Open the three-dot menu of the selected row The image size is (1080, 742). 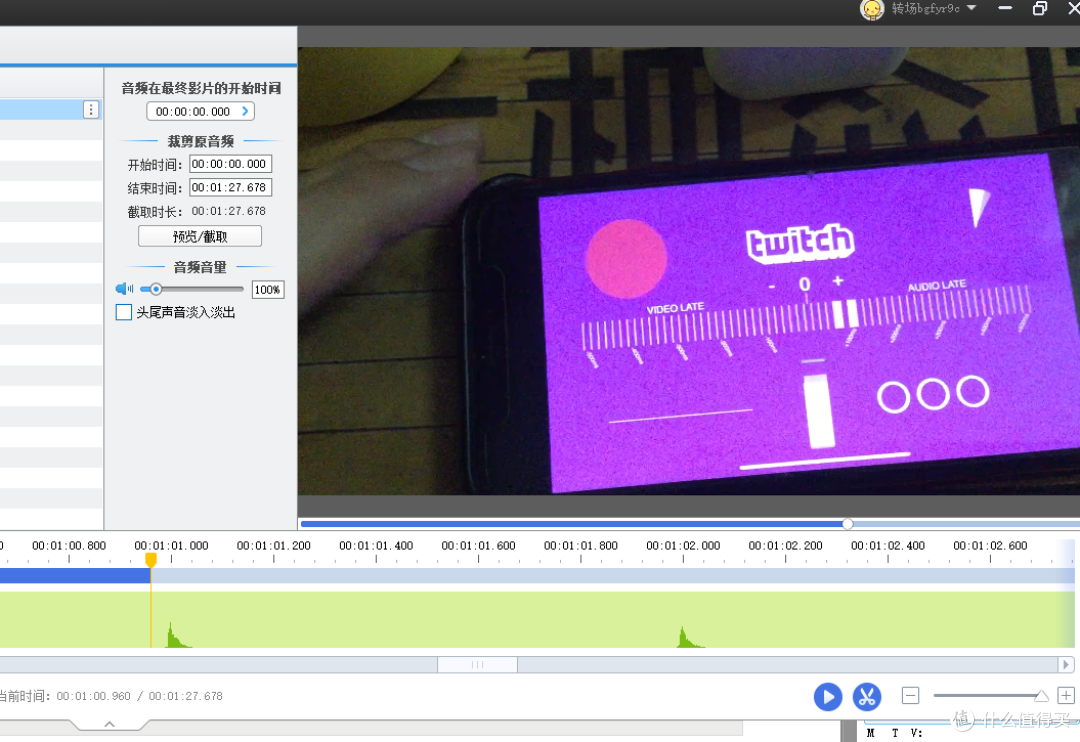[91, 110]
